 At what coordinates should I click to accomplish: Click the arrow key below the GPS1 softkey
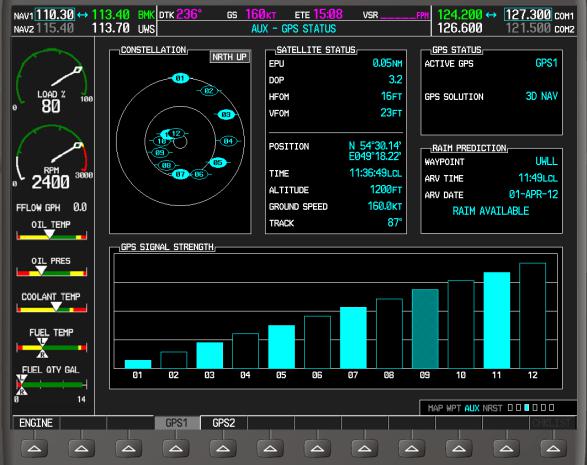point(176,448)
